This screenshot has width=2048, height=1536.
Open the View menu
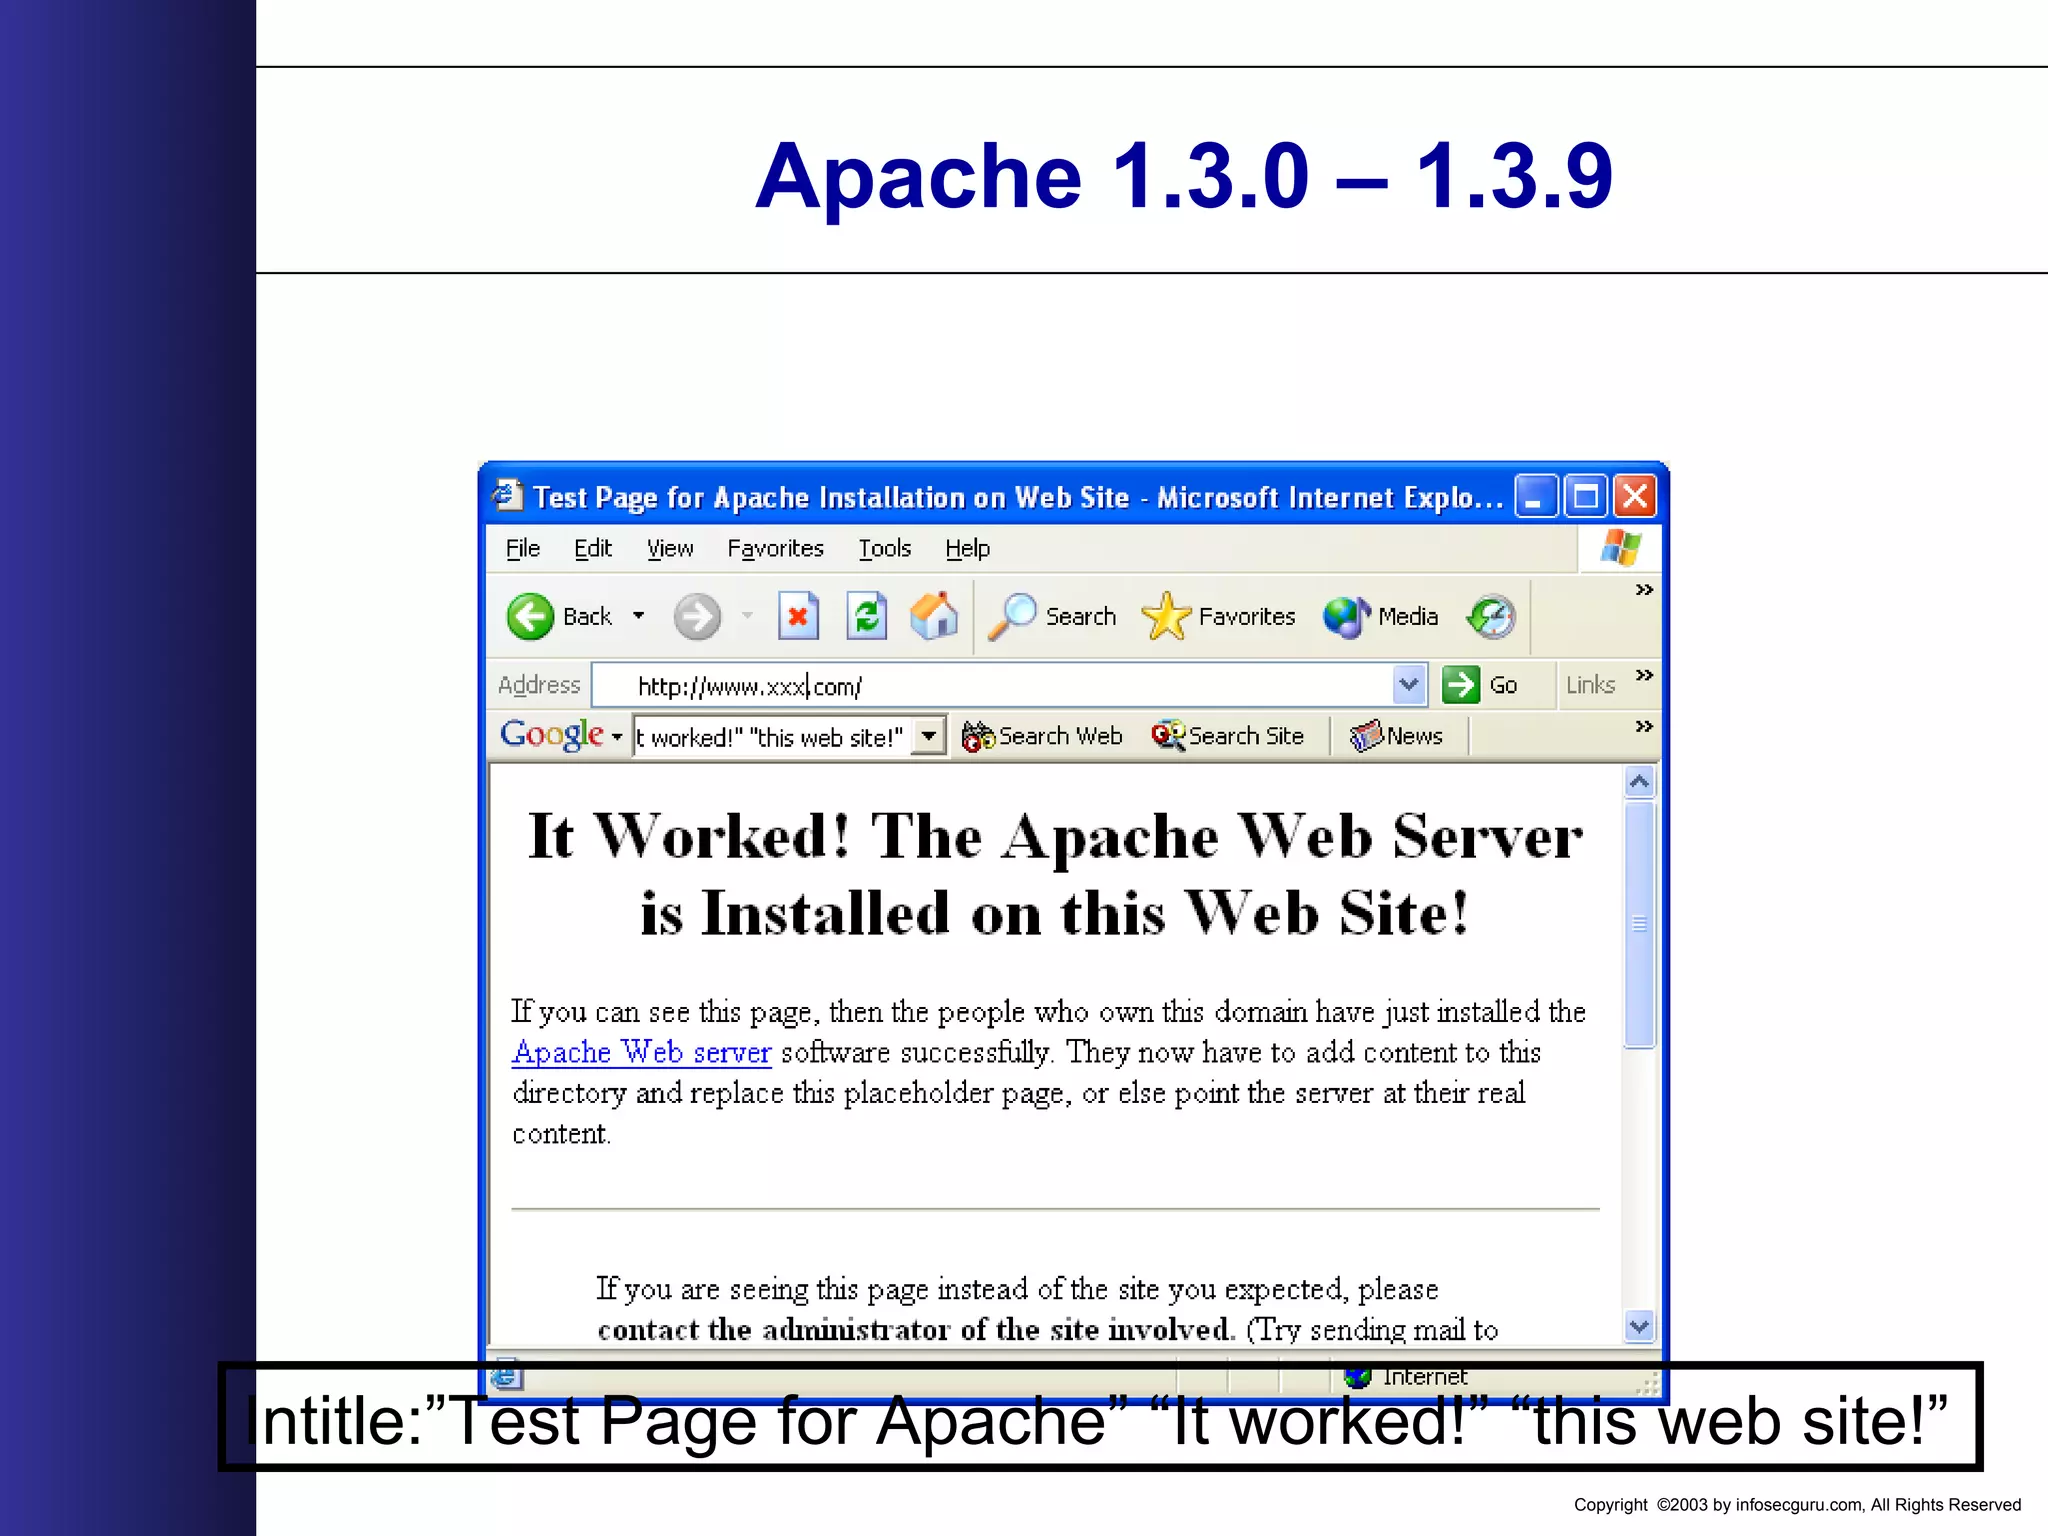pyautogui.click(x=669, y=548)
